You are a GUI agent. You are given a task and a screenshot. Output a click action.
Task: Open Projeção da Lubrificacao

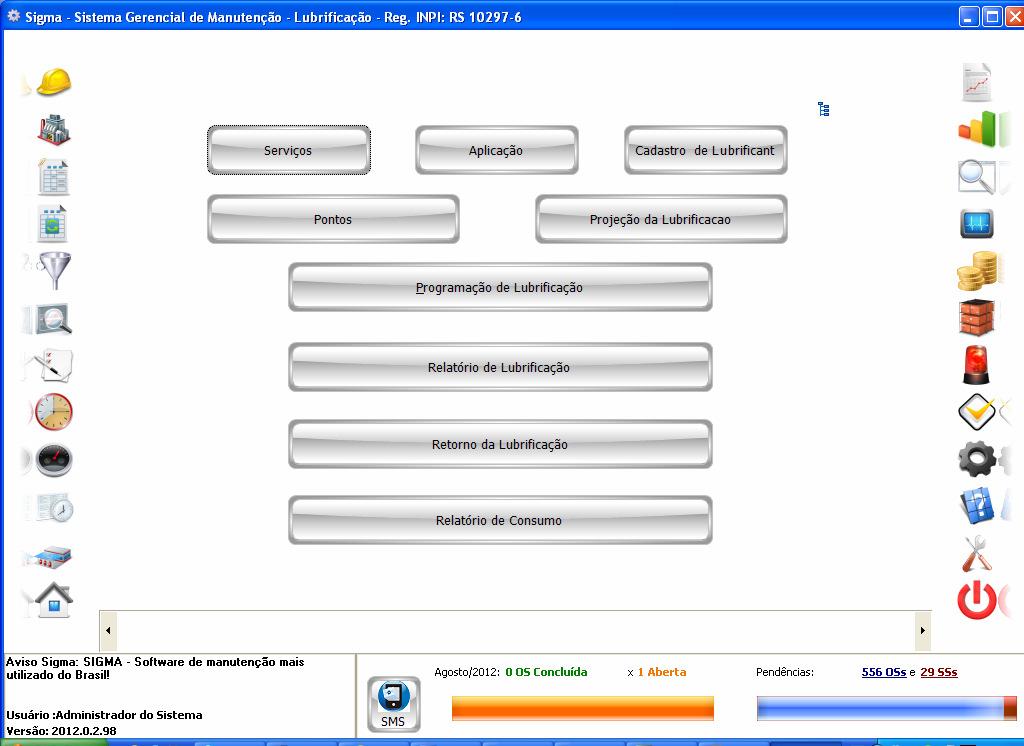pos(661,219)
